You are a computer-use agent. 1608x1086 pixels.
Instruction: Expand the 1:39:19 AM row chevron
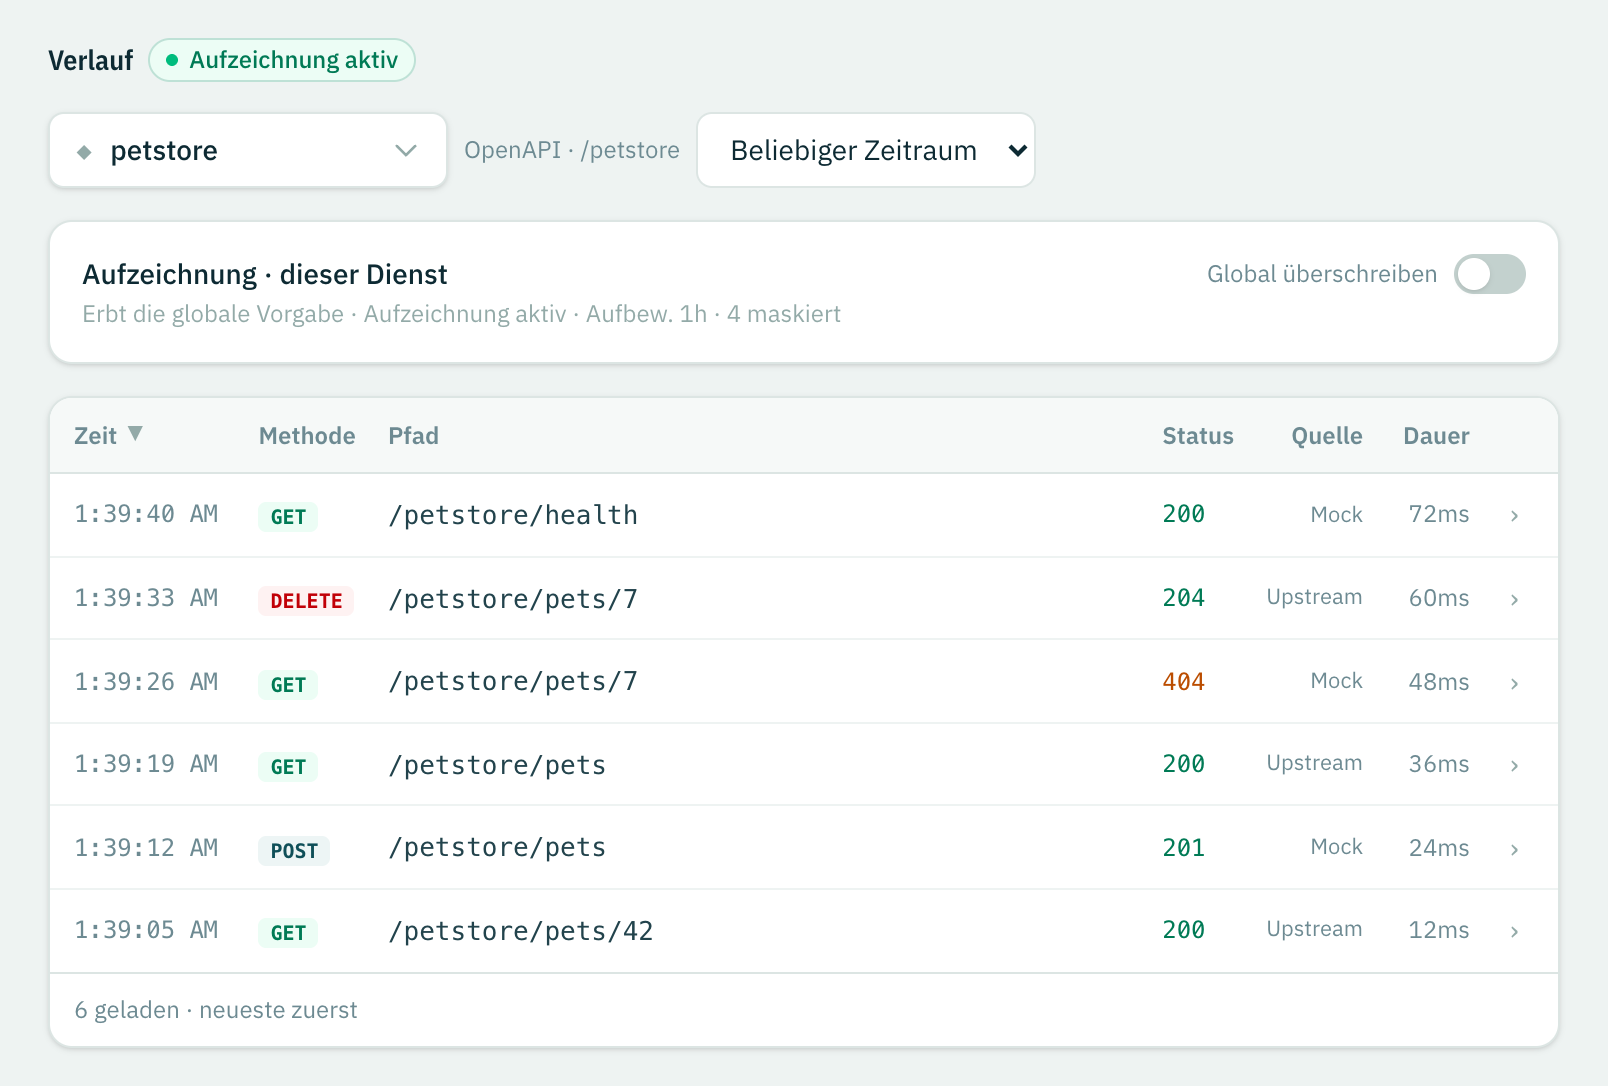point(1515,765)
